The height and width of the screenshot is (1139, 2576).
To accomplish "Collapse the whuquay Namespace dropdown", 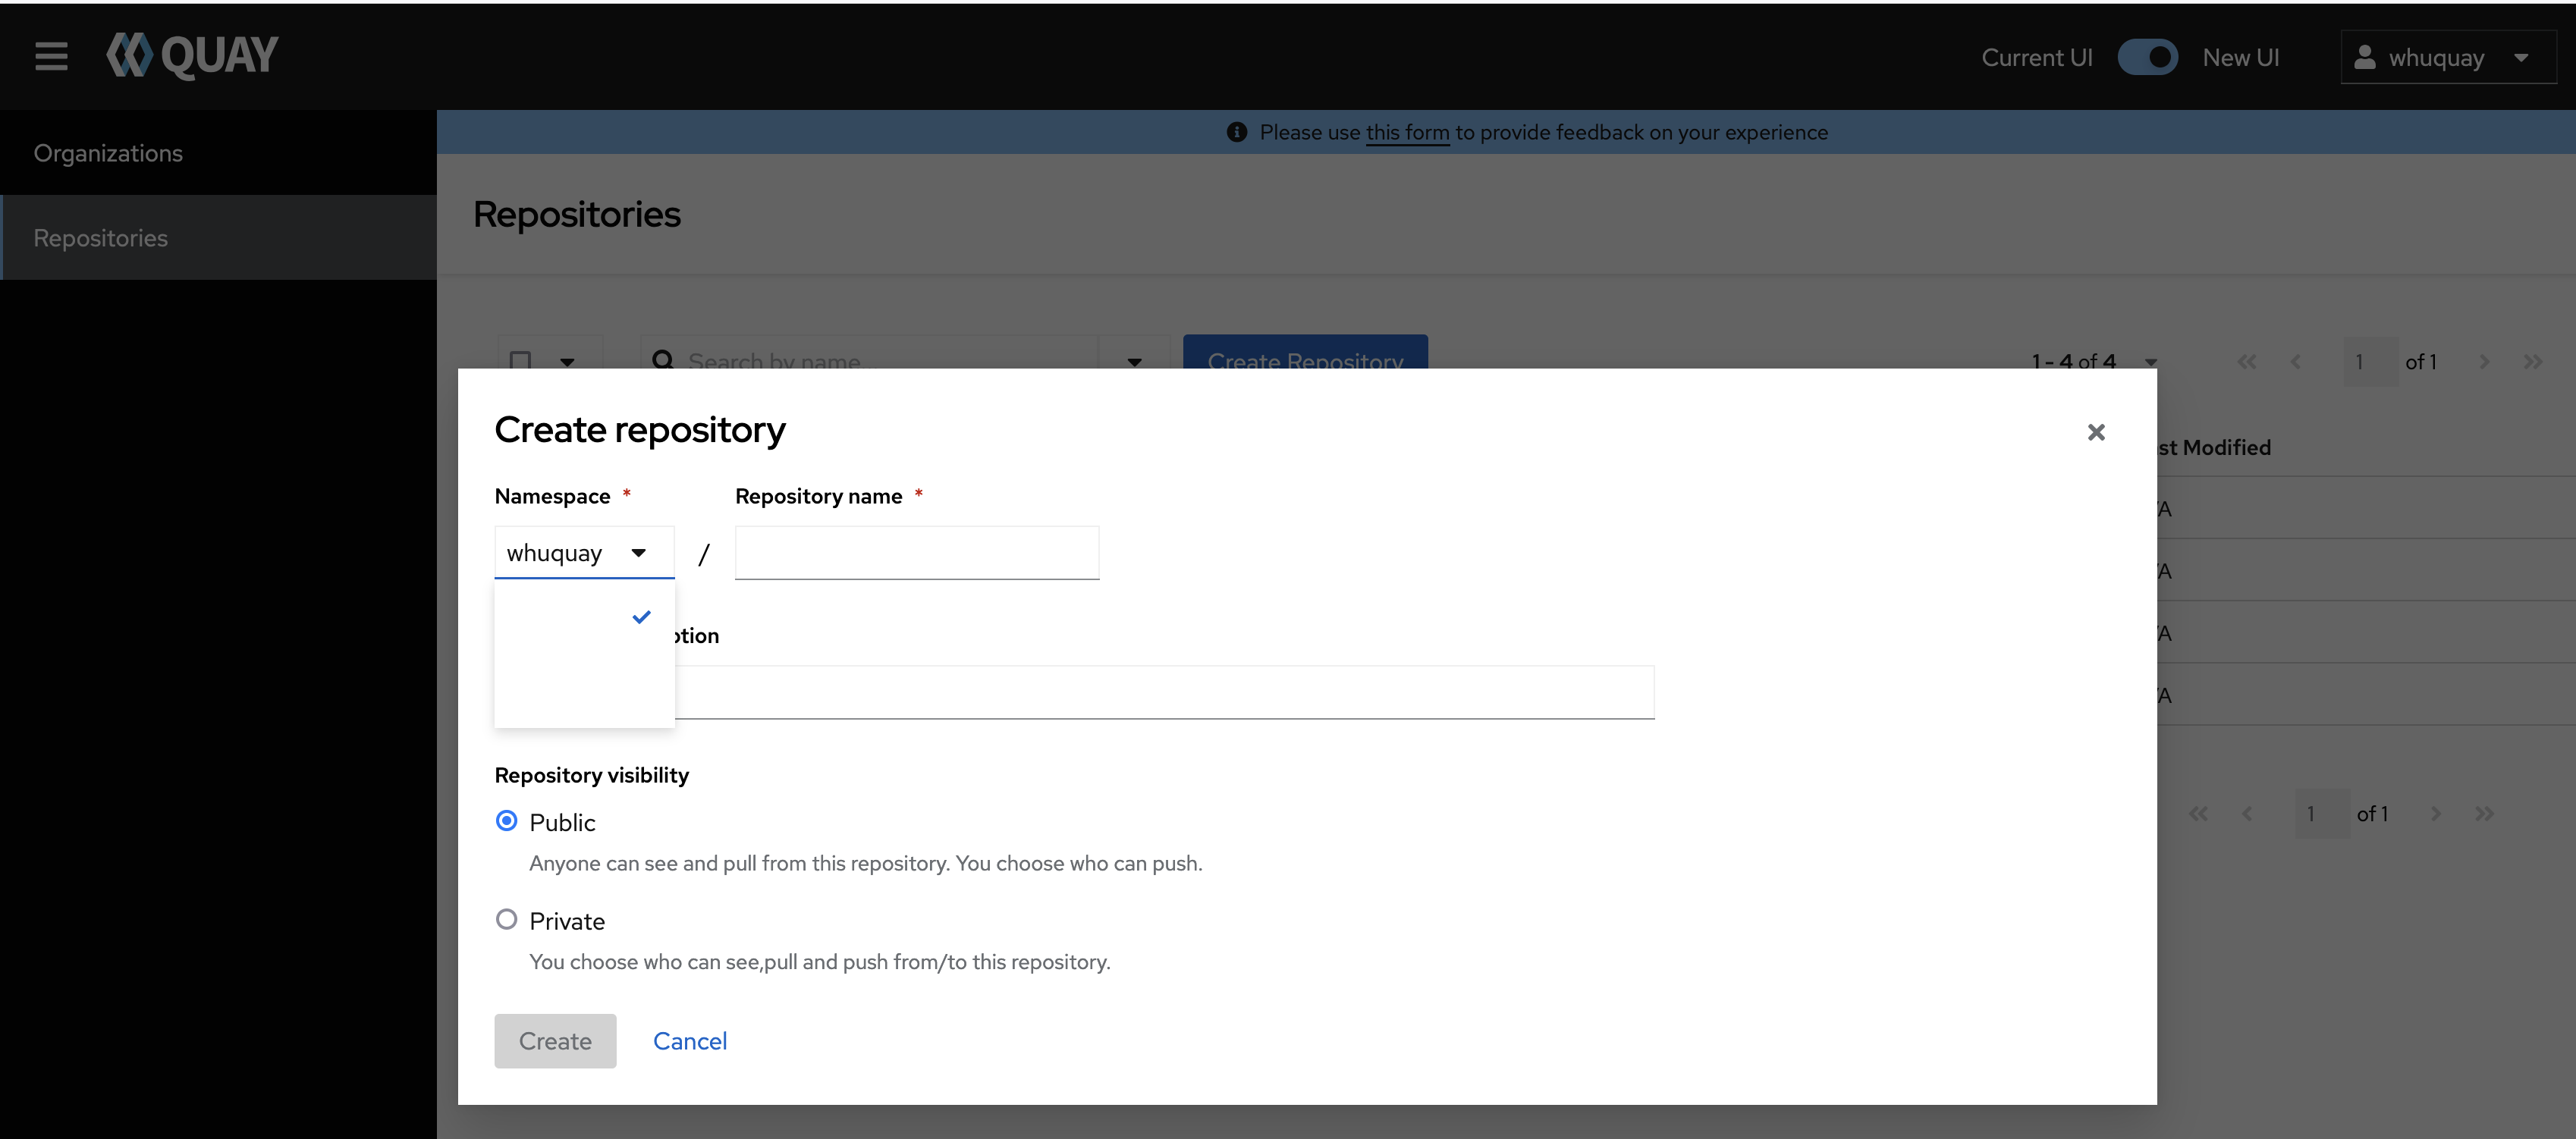I will pos(584,553).
